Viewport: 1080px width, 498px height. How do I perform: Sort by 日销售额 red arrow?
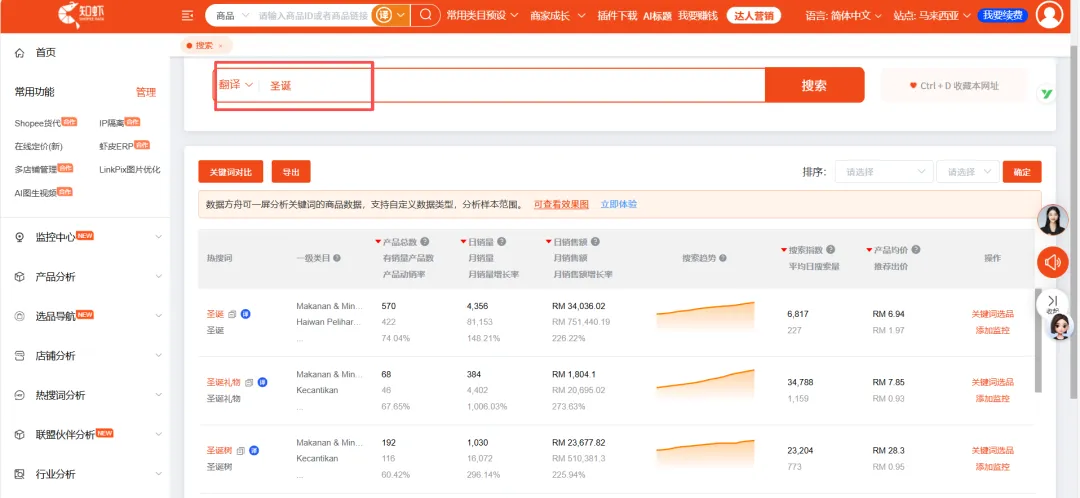(548, 242)
